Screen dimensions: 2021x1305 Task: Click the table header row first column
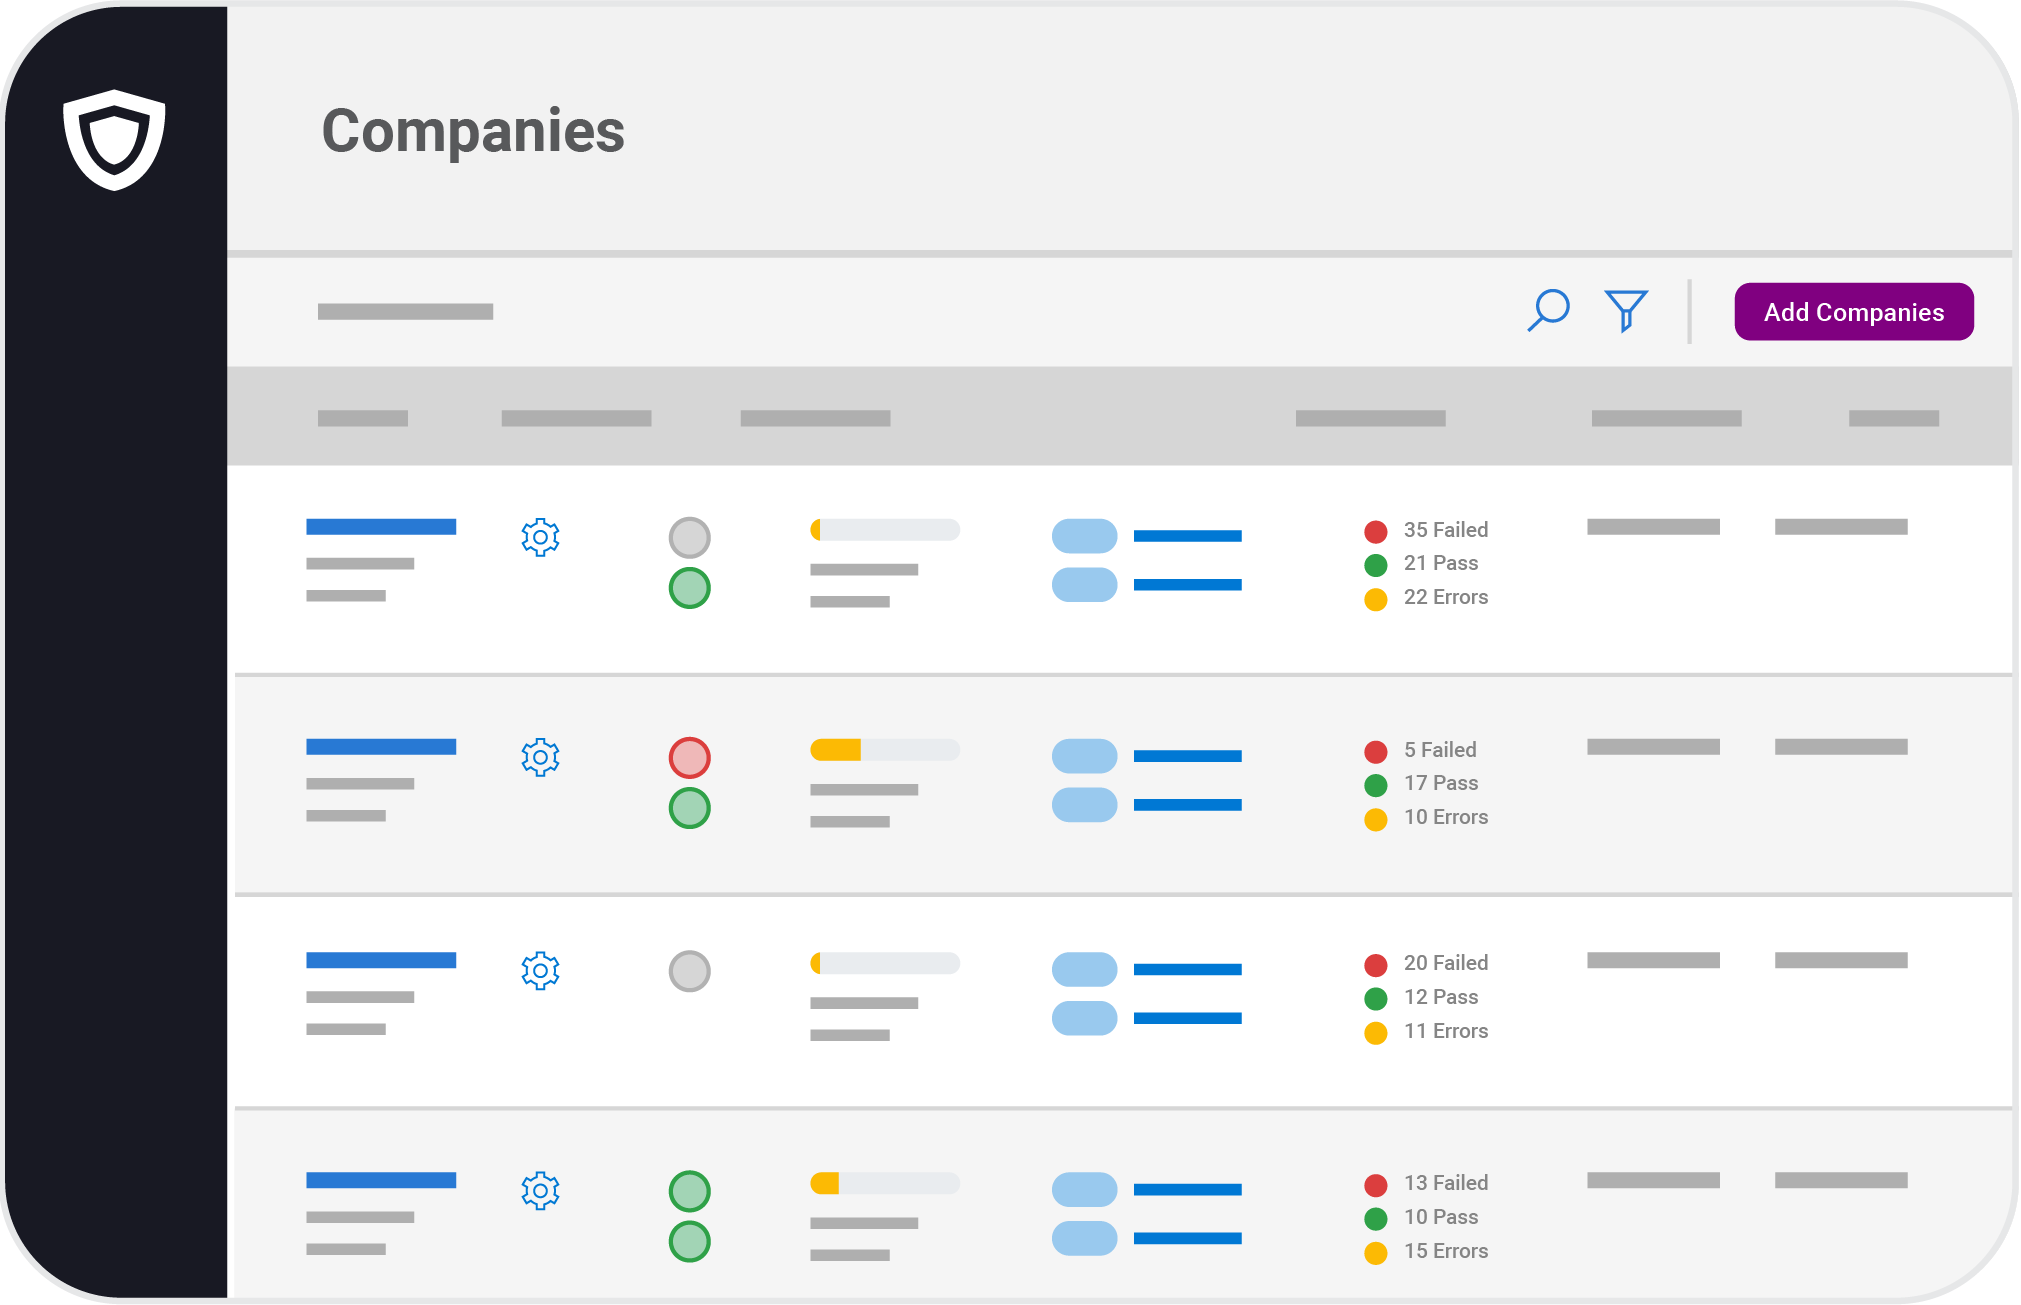(x=363, y=416)
